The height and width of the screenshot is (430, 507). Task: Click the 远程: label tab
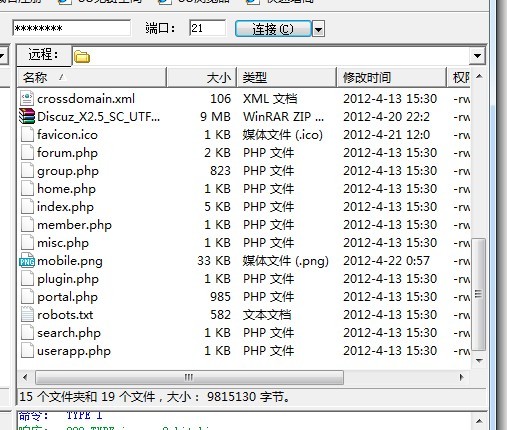(44, 55)
